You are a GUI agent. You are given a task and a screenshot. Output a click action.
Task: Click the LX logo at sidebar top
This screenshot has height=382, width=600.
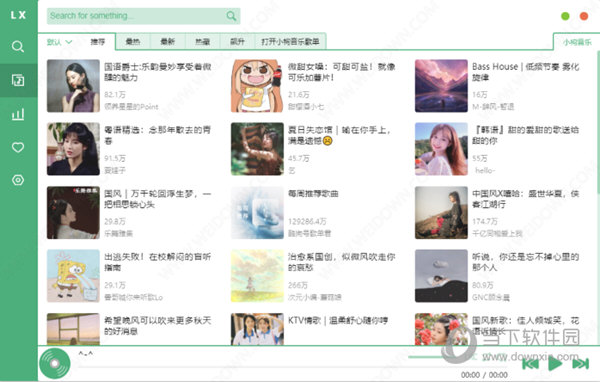click(x=18, y=15)
